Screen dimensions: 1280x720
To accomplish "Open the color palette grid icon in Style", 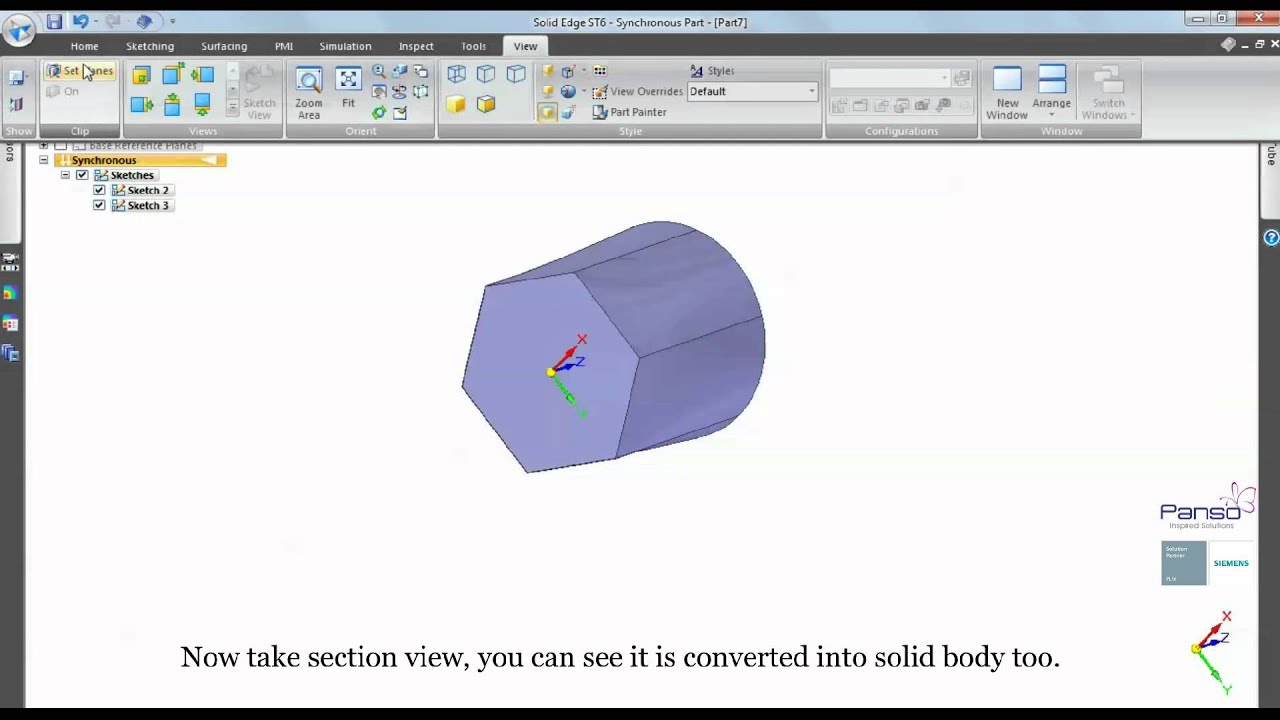I will (x=600, y=71).
